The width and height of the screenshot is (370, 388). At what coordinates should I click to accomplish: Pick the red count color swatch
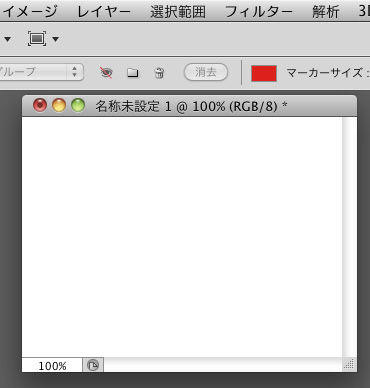click(264, 73)
